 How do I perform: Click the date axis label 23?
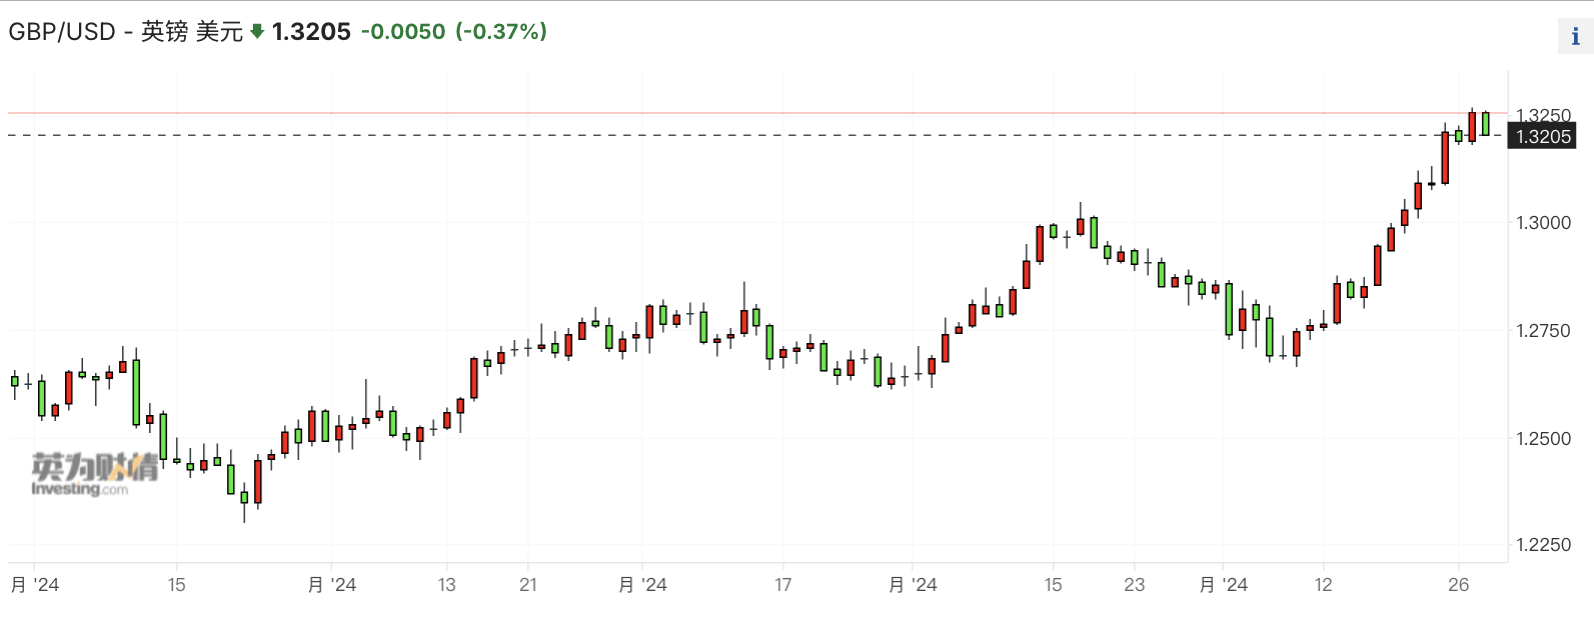coord(1134,585)
